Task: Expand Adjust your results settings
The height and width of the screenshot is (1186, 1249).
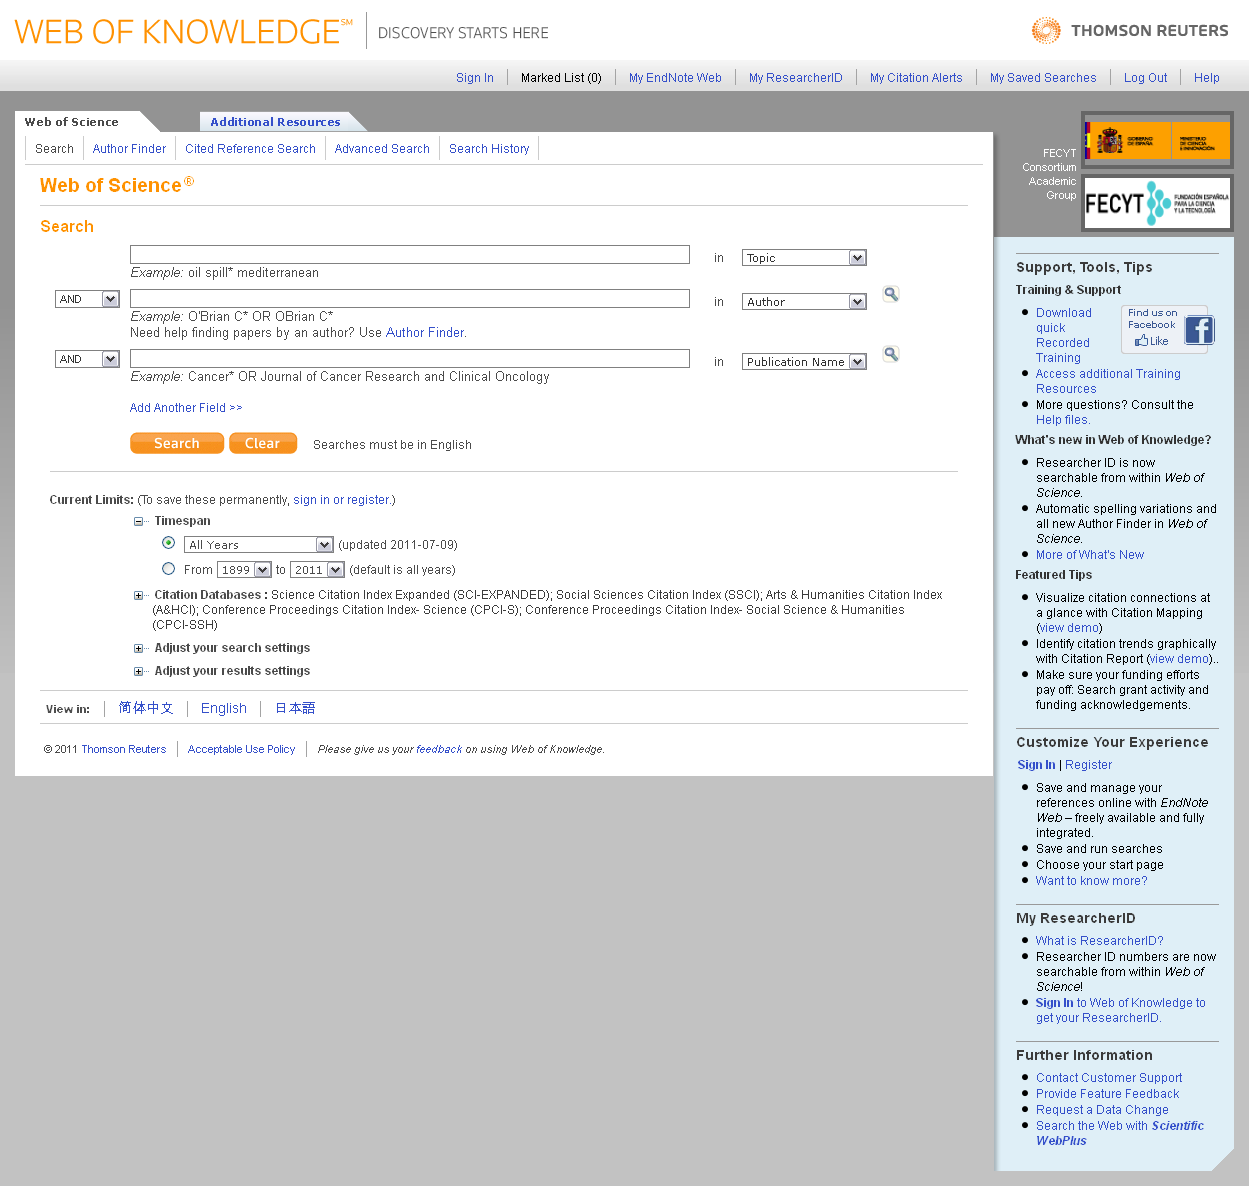Action: pyautogui.click(x=139, y=671)
